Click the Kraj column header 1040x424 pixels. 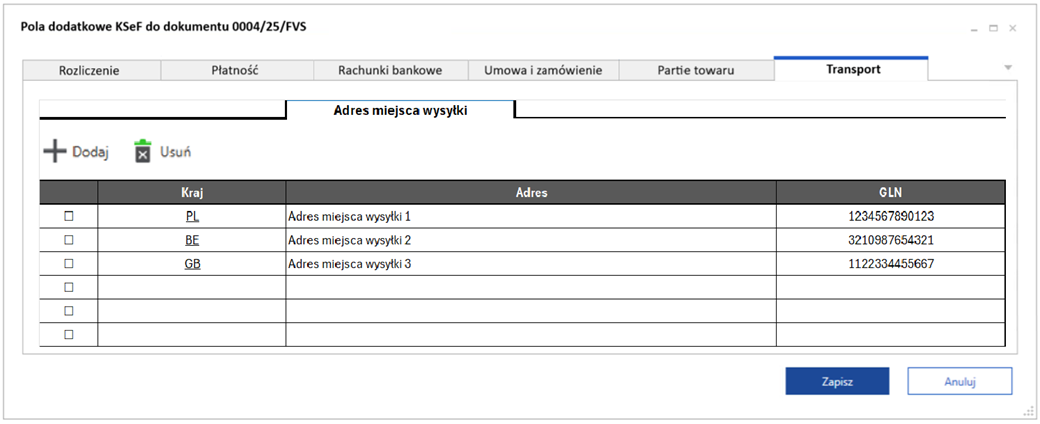point(192,192)
